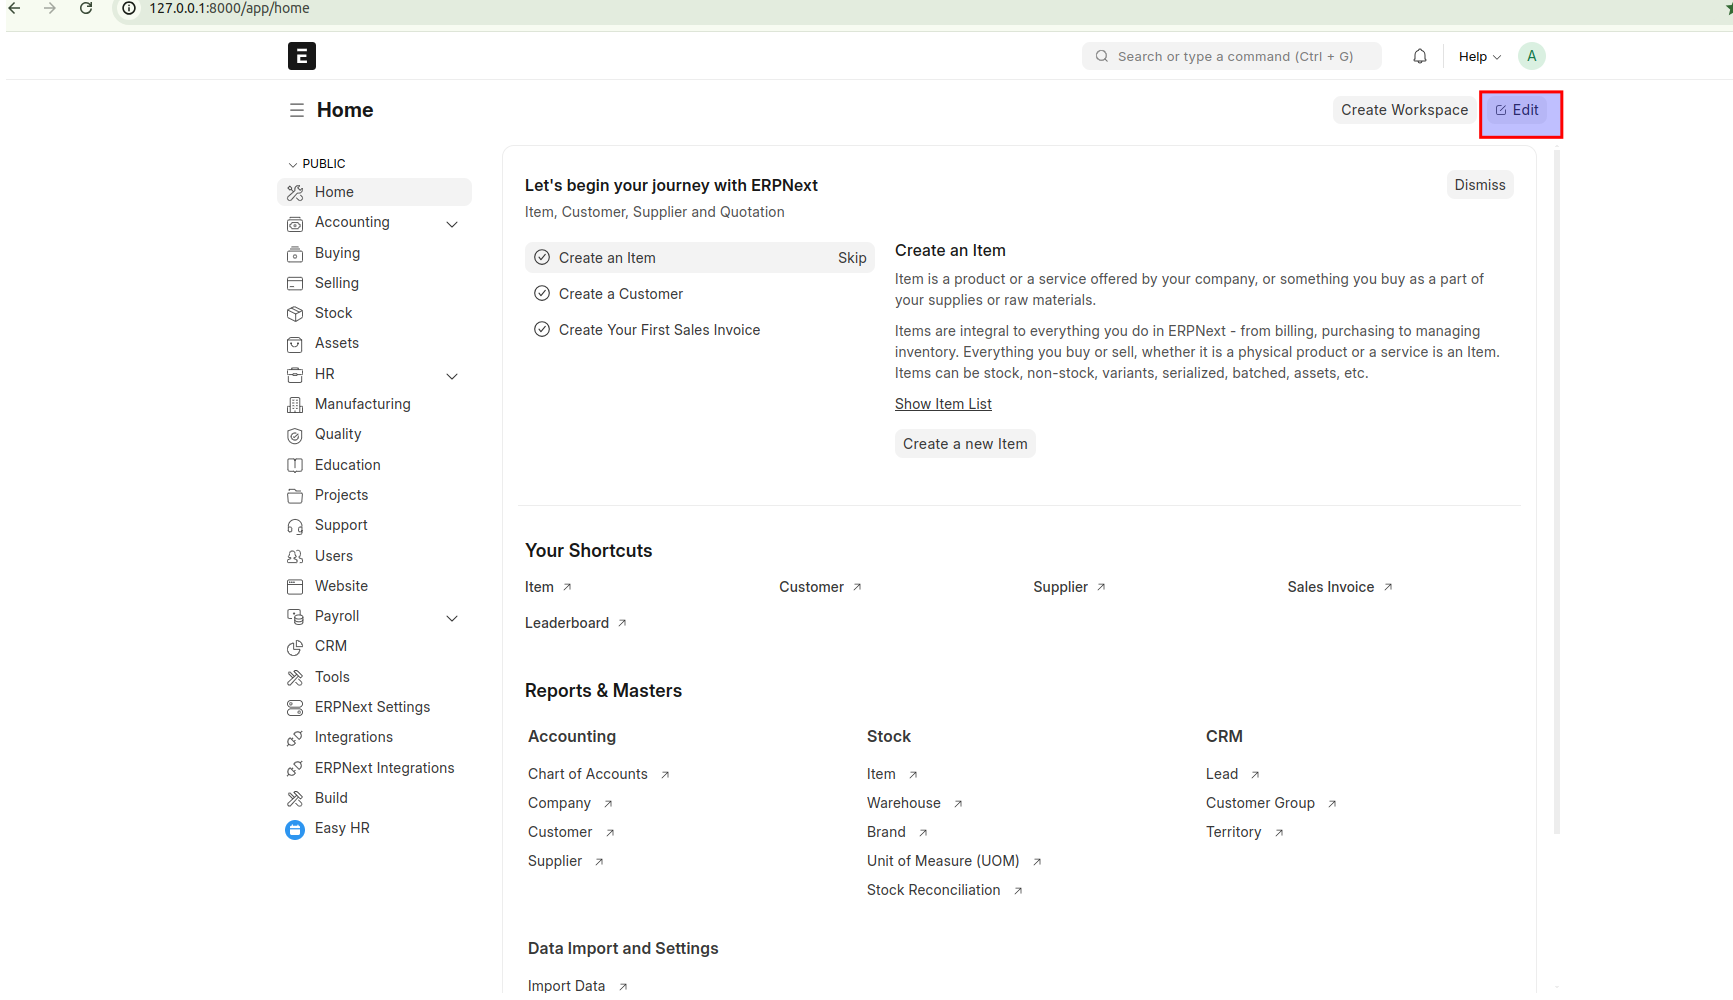
Task: Open the user avatar menu
Action: [1531, 56]
